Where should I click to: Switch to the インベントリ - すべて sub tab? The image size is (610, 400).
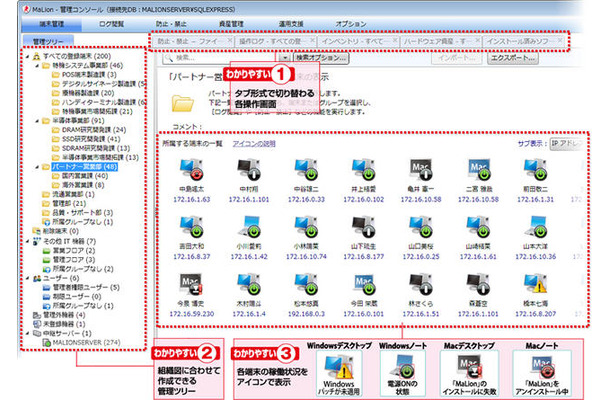tap(359, 41)
